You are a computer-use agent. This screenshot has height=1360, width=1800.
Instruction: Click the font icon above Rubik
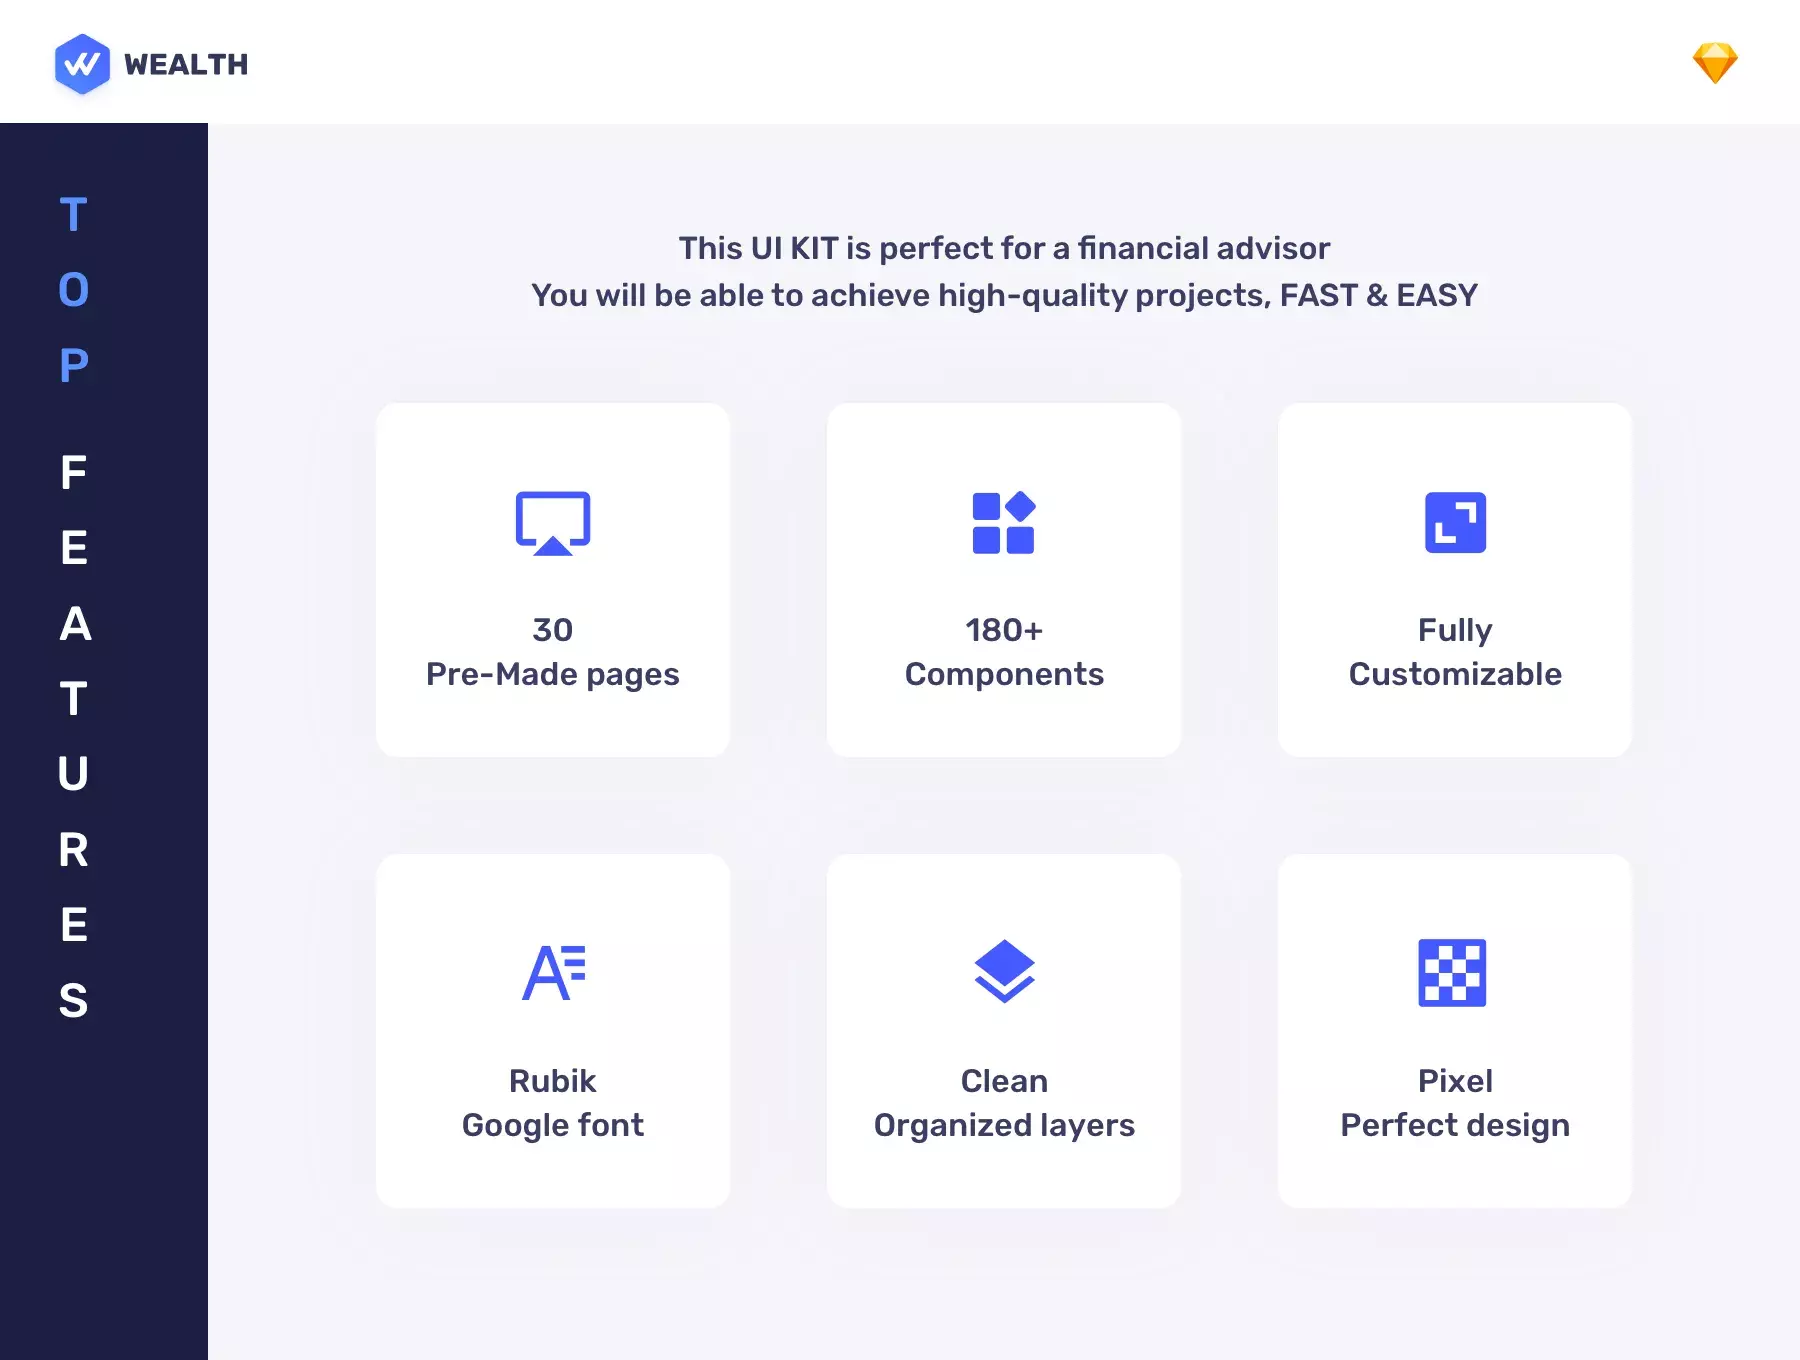coord(554,973)
